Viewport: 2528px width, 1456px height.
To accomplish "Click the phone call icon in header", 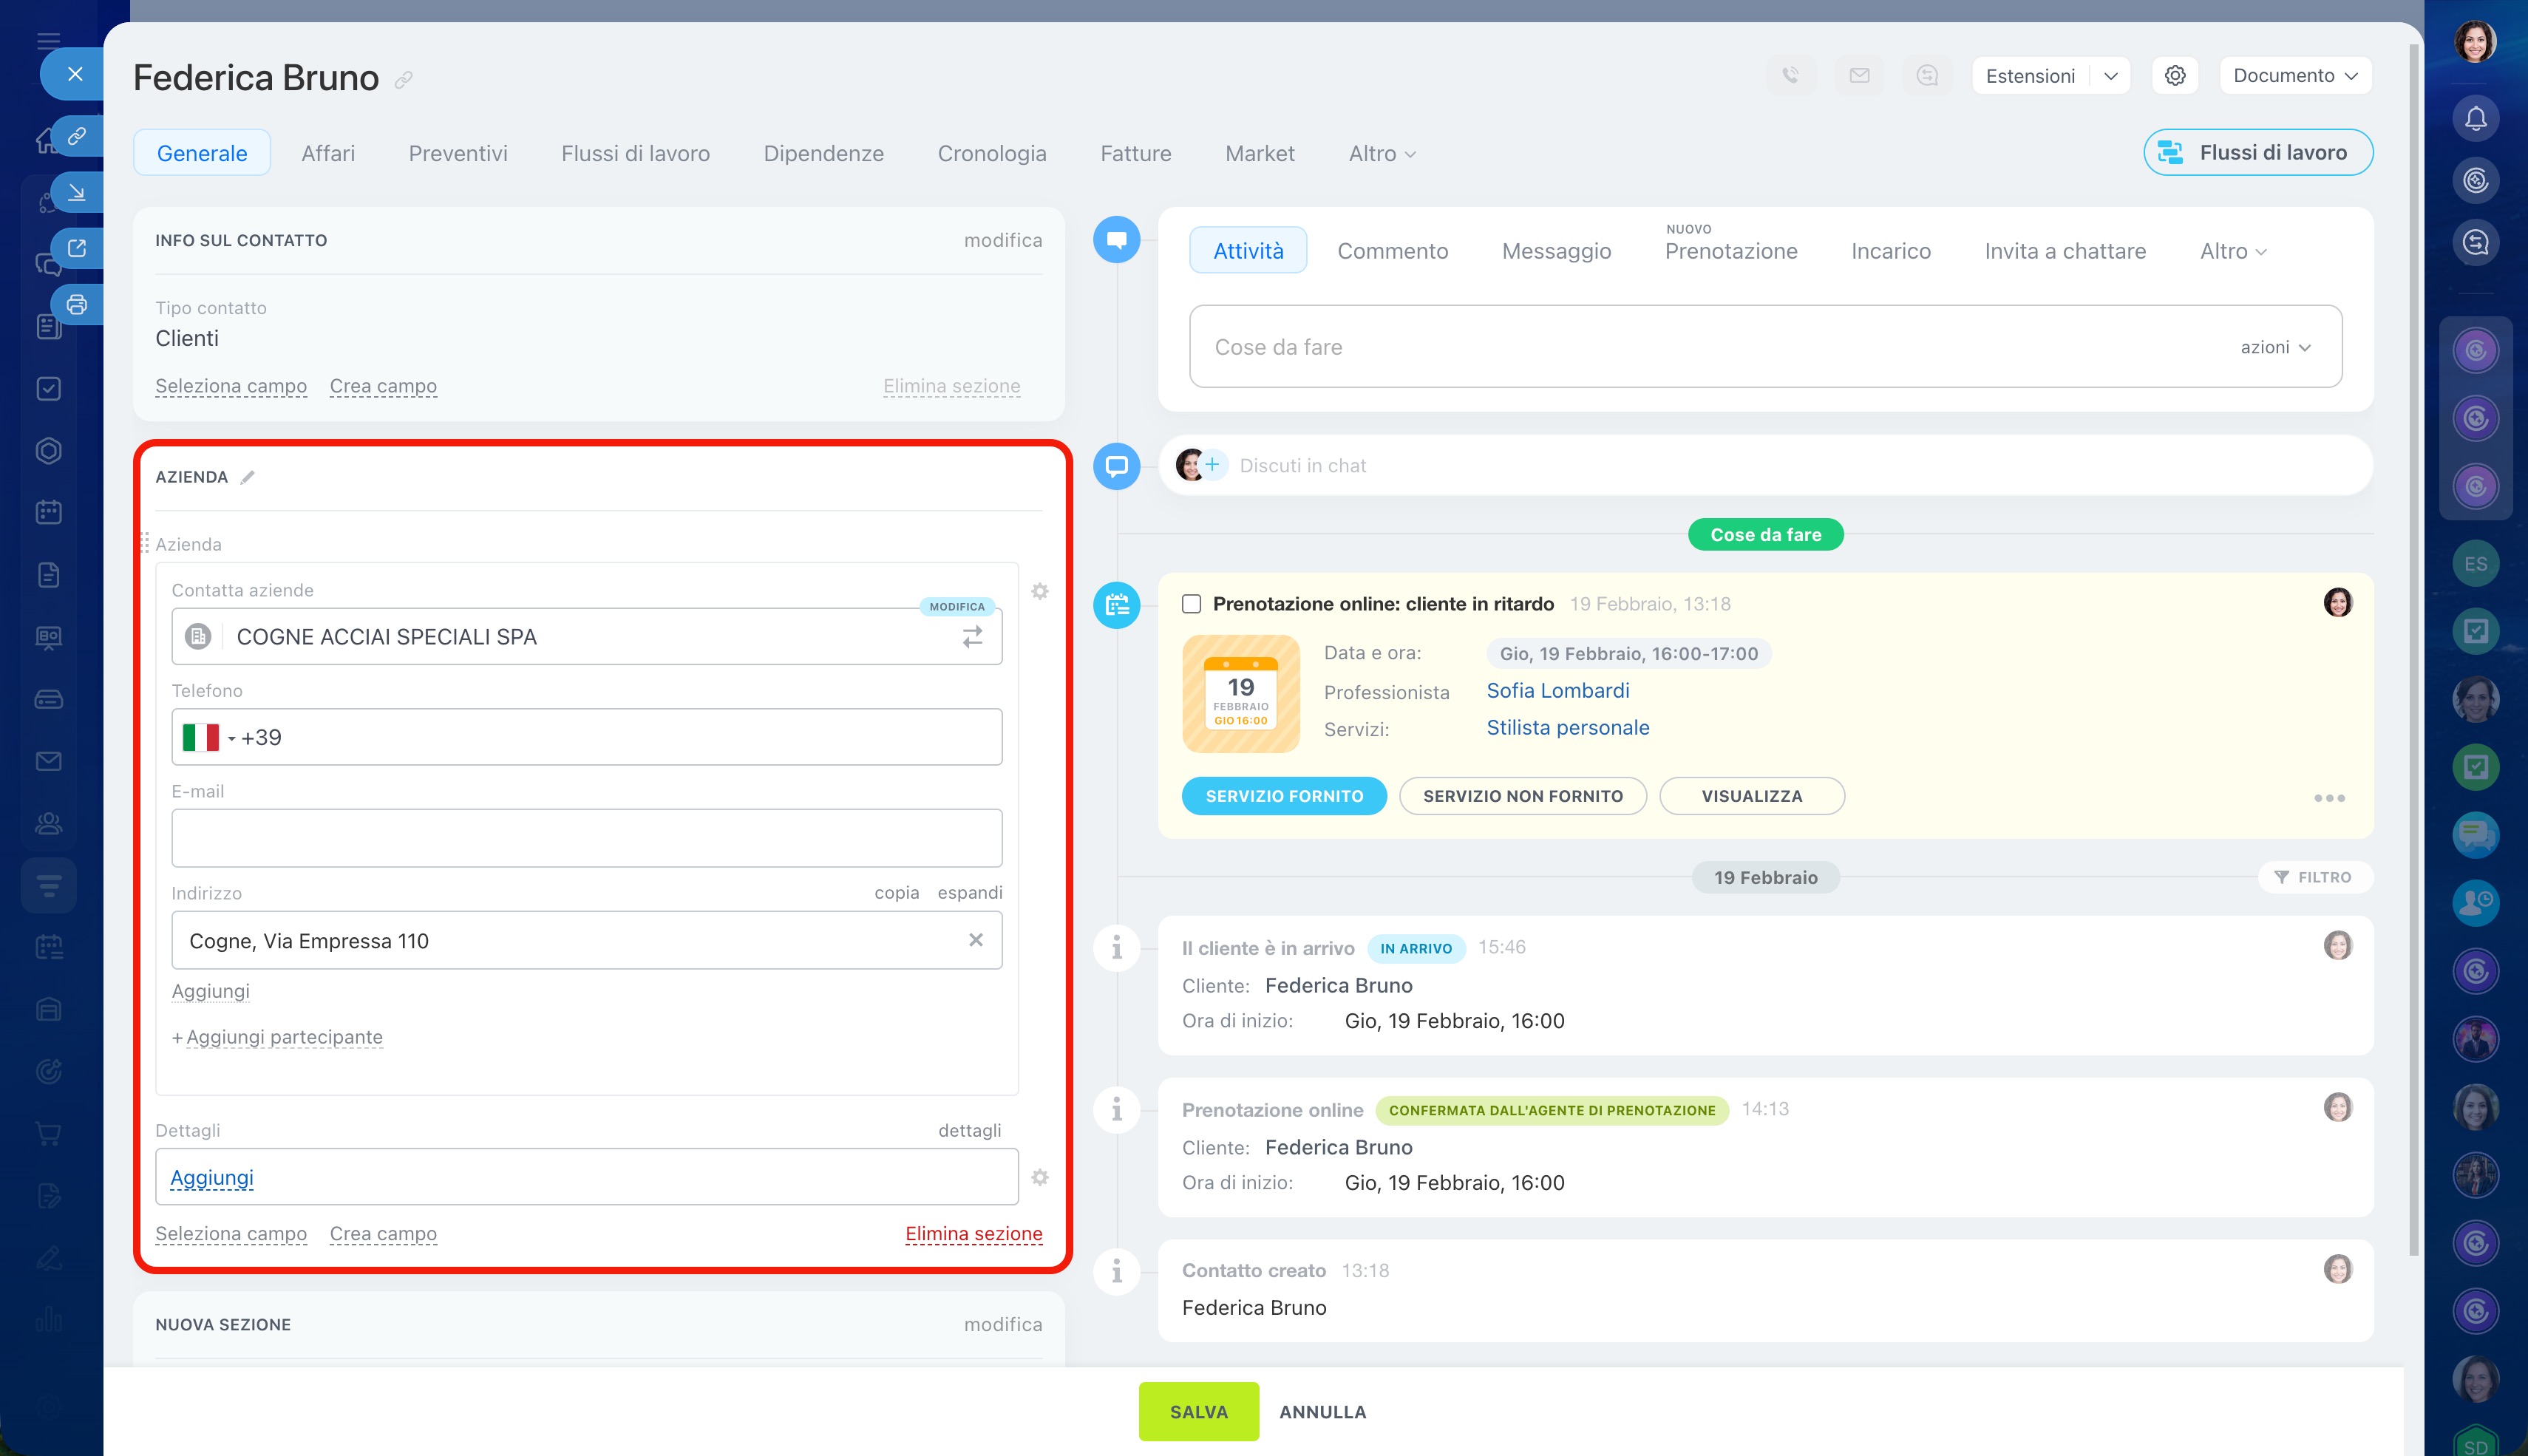I will [1791, 76].
